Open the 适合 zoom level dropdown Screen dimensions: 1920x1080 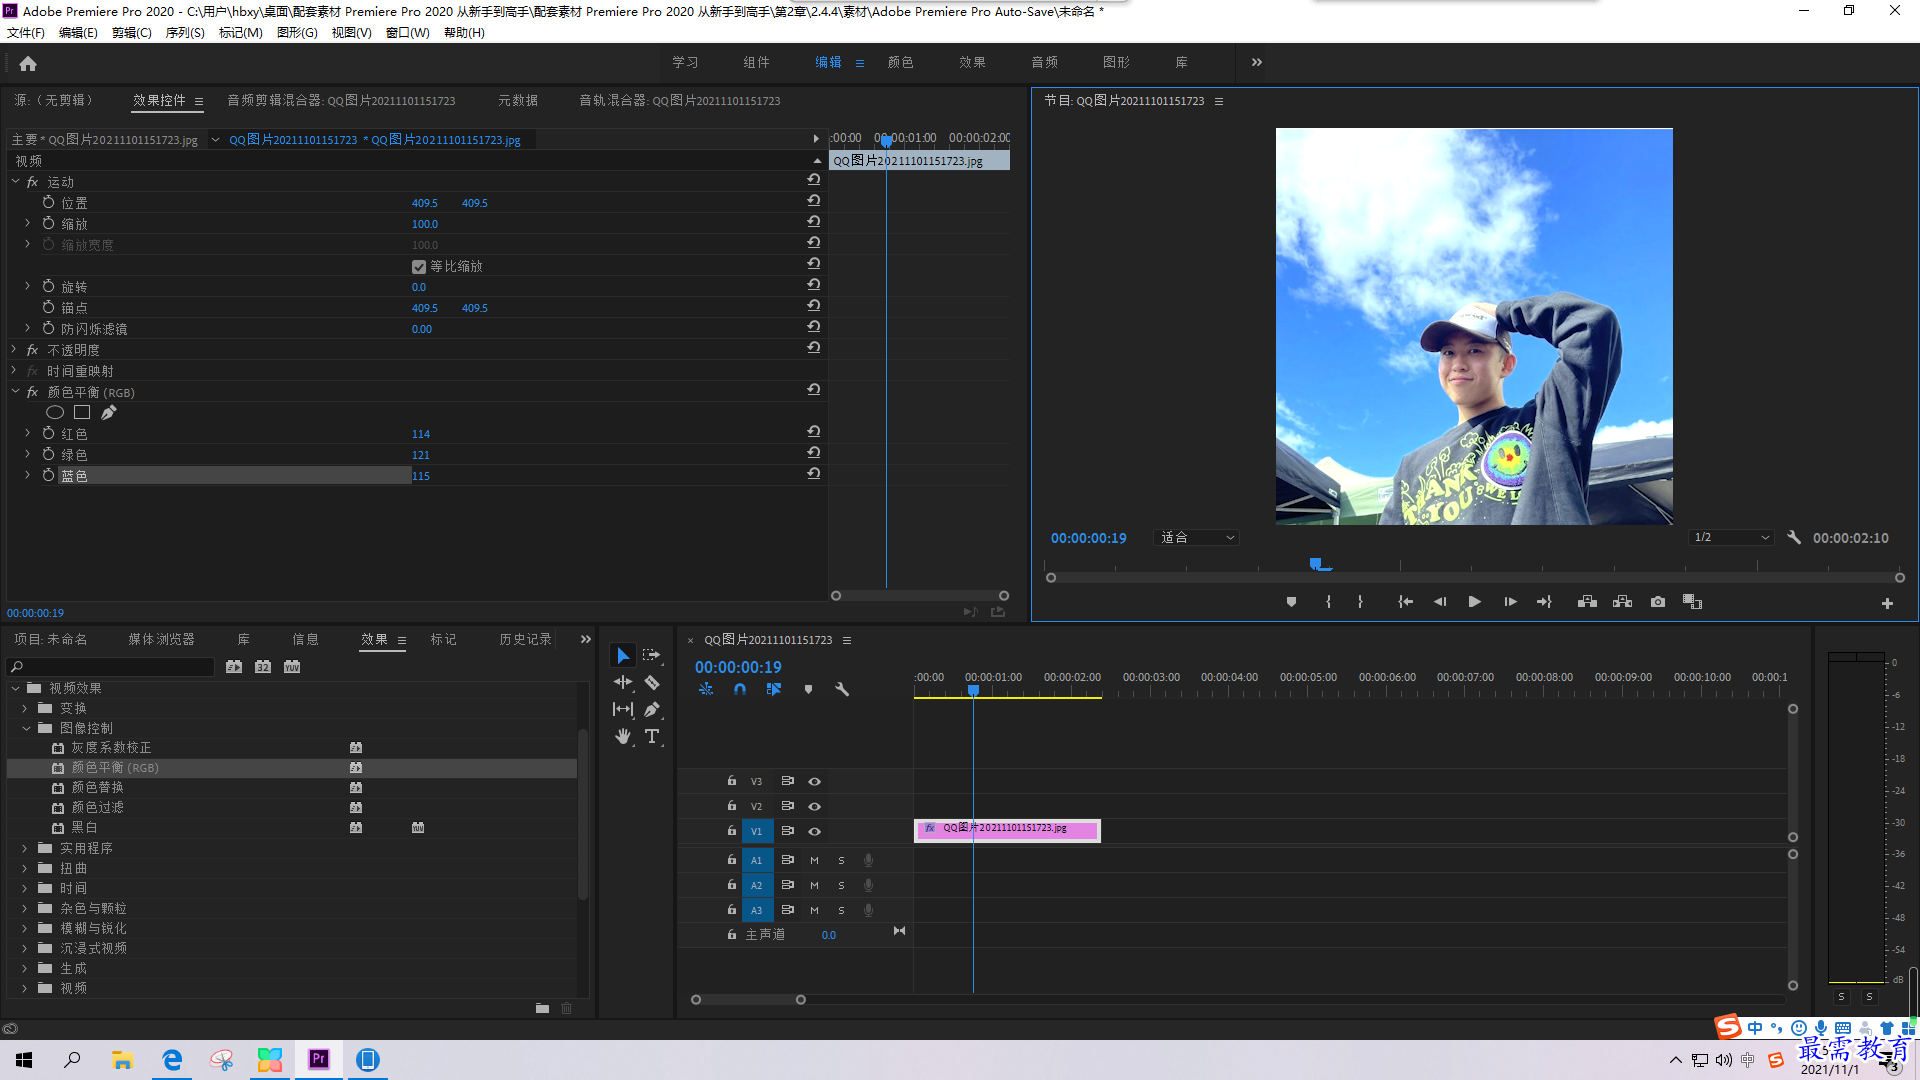tap(1197, 538)
